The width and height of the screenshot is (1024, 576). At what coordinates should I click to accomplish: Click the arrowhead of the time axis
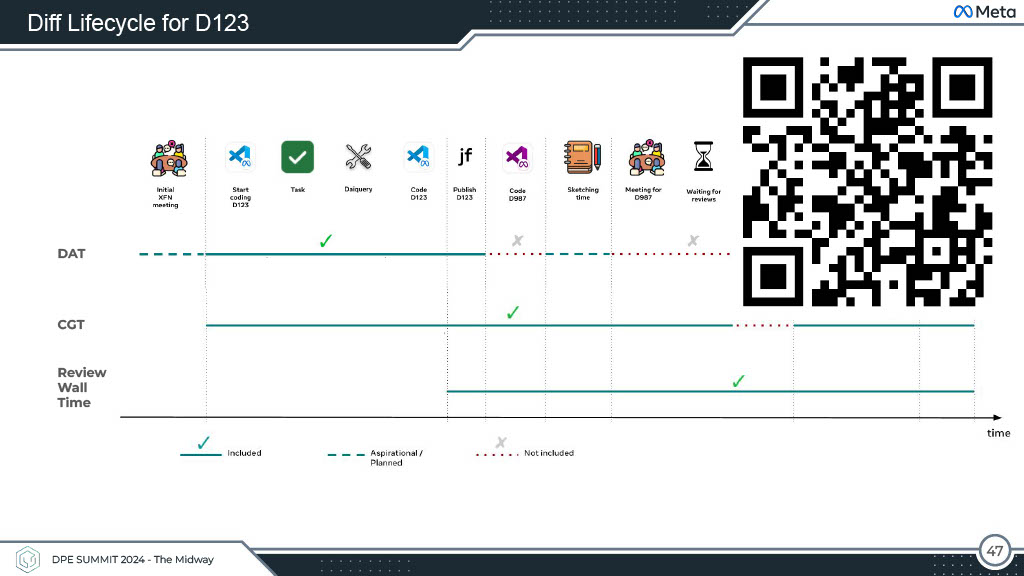tap(997, 417)
